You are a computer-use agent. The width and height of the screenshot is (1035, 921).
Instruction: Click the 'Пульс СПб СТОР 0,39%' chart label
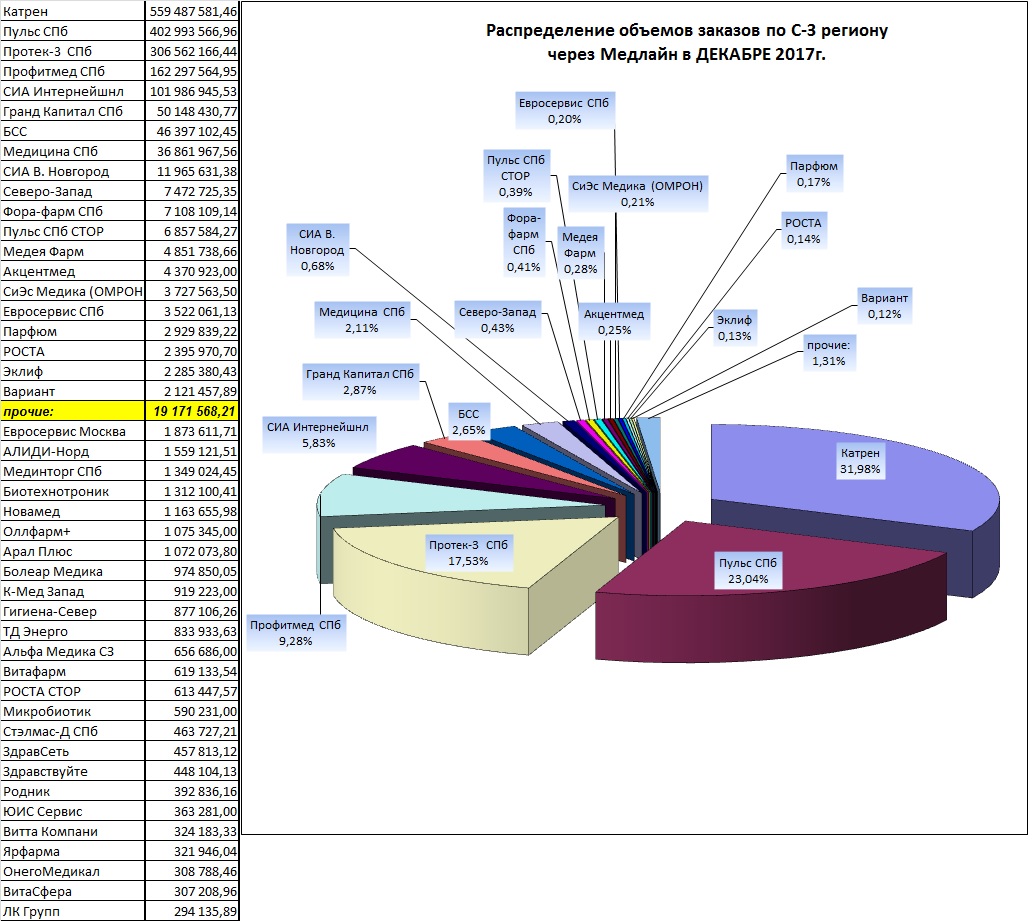pyautogui.click(x=516, y=176)
